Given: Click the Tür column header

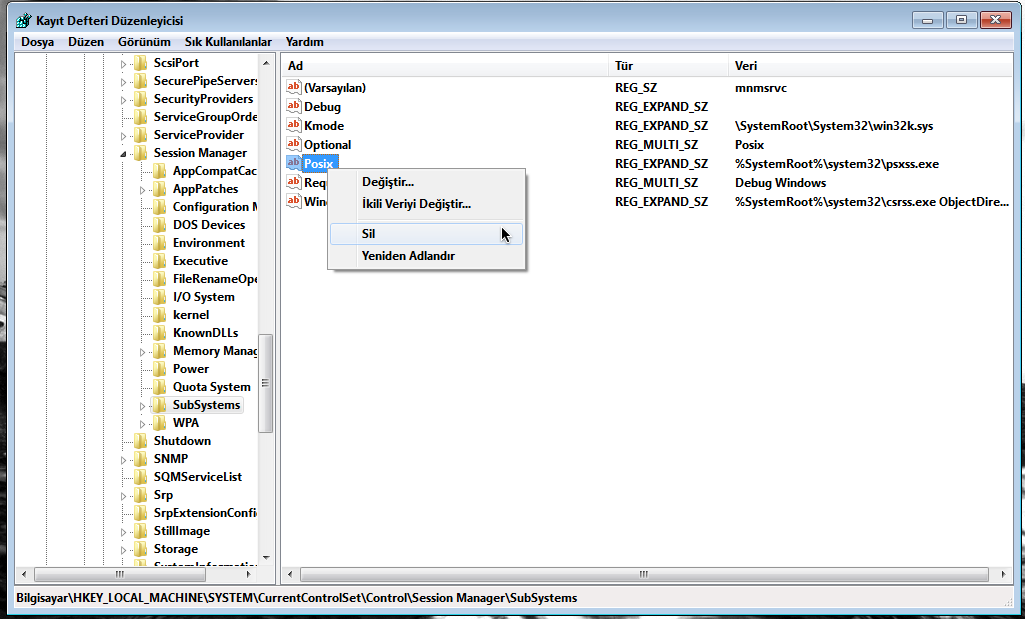Looking at the screenshot, I should [668, 65].
